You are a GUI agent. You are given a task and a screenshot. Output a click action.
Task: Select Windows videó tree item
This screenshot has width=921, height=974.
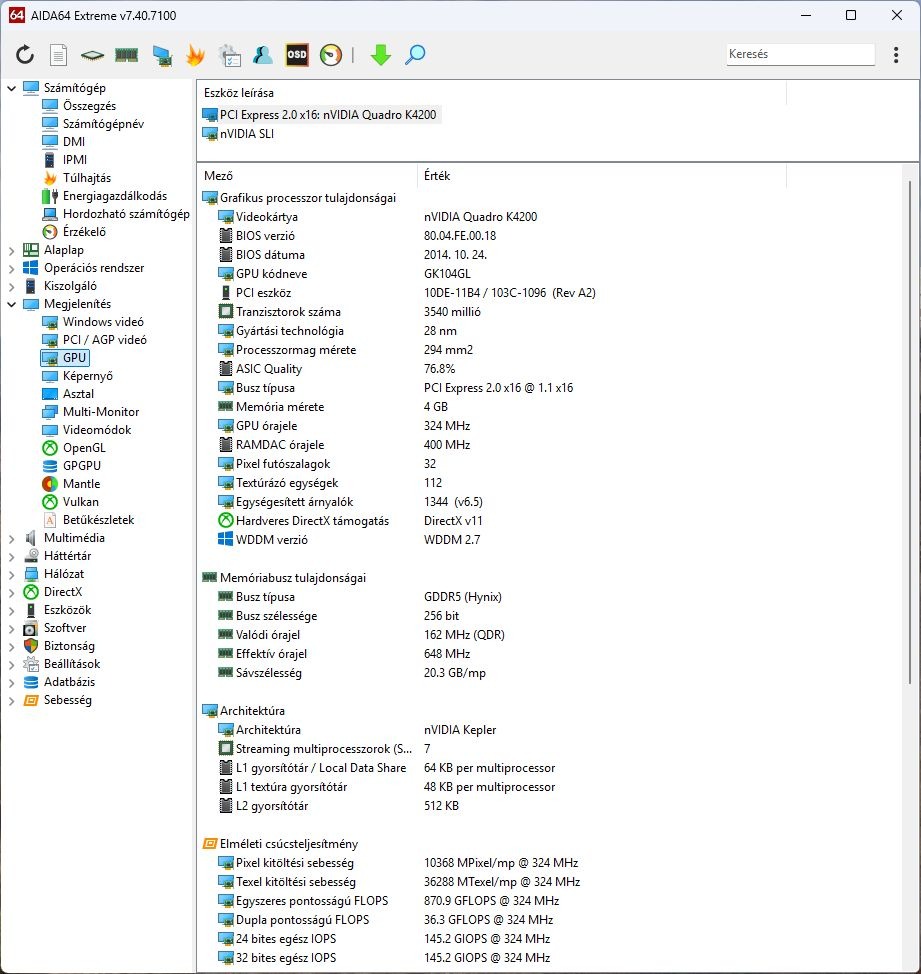(x=103, y=322)
